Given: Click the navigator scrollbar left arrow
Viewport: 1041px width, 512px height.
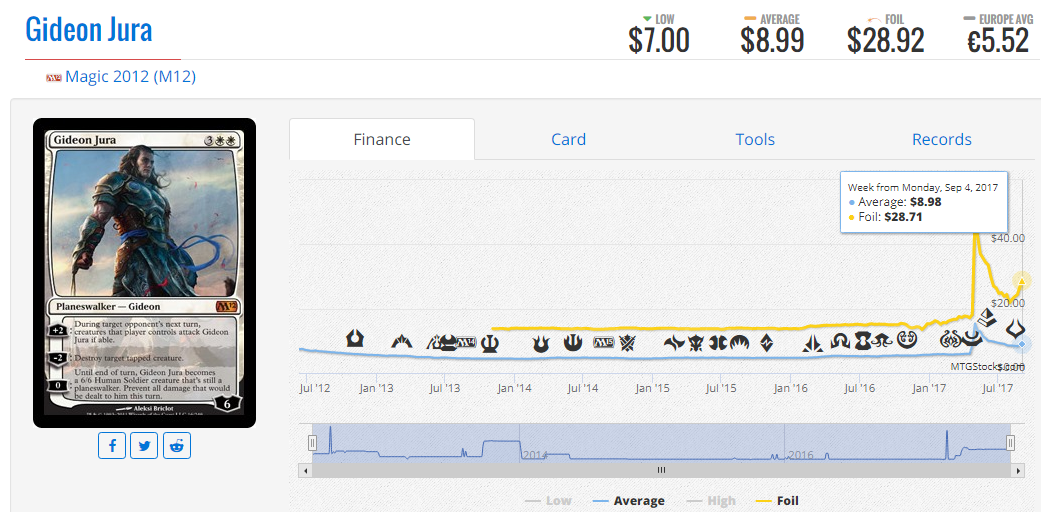Looking at the screenshot, I should coord(305,470).
